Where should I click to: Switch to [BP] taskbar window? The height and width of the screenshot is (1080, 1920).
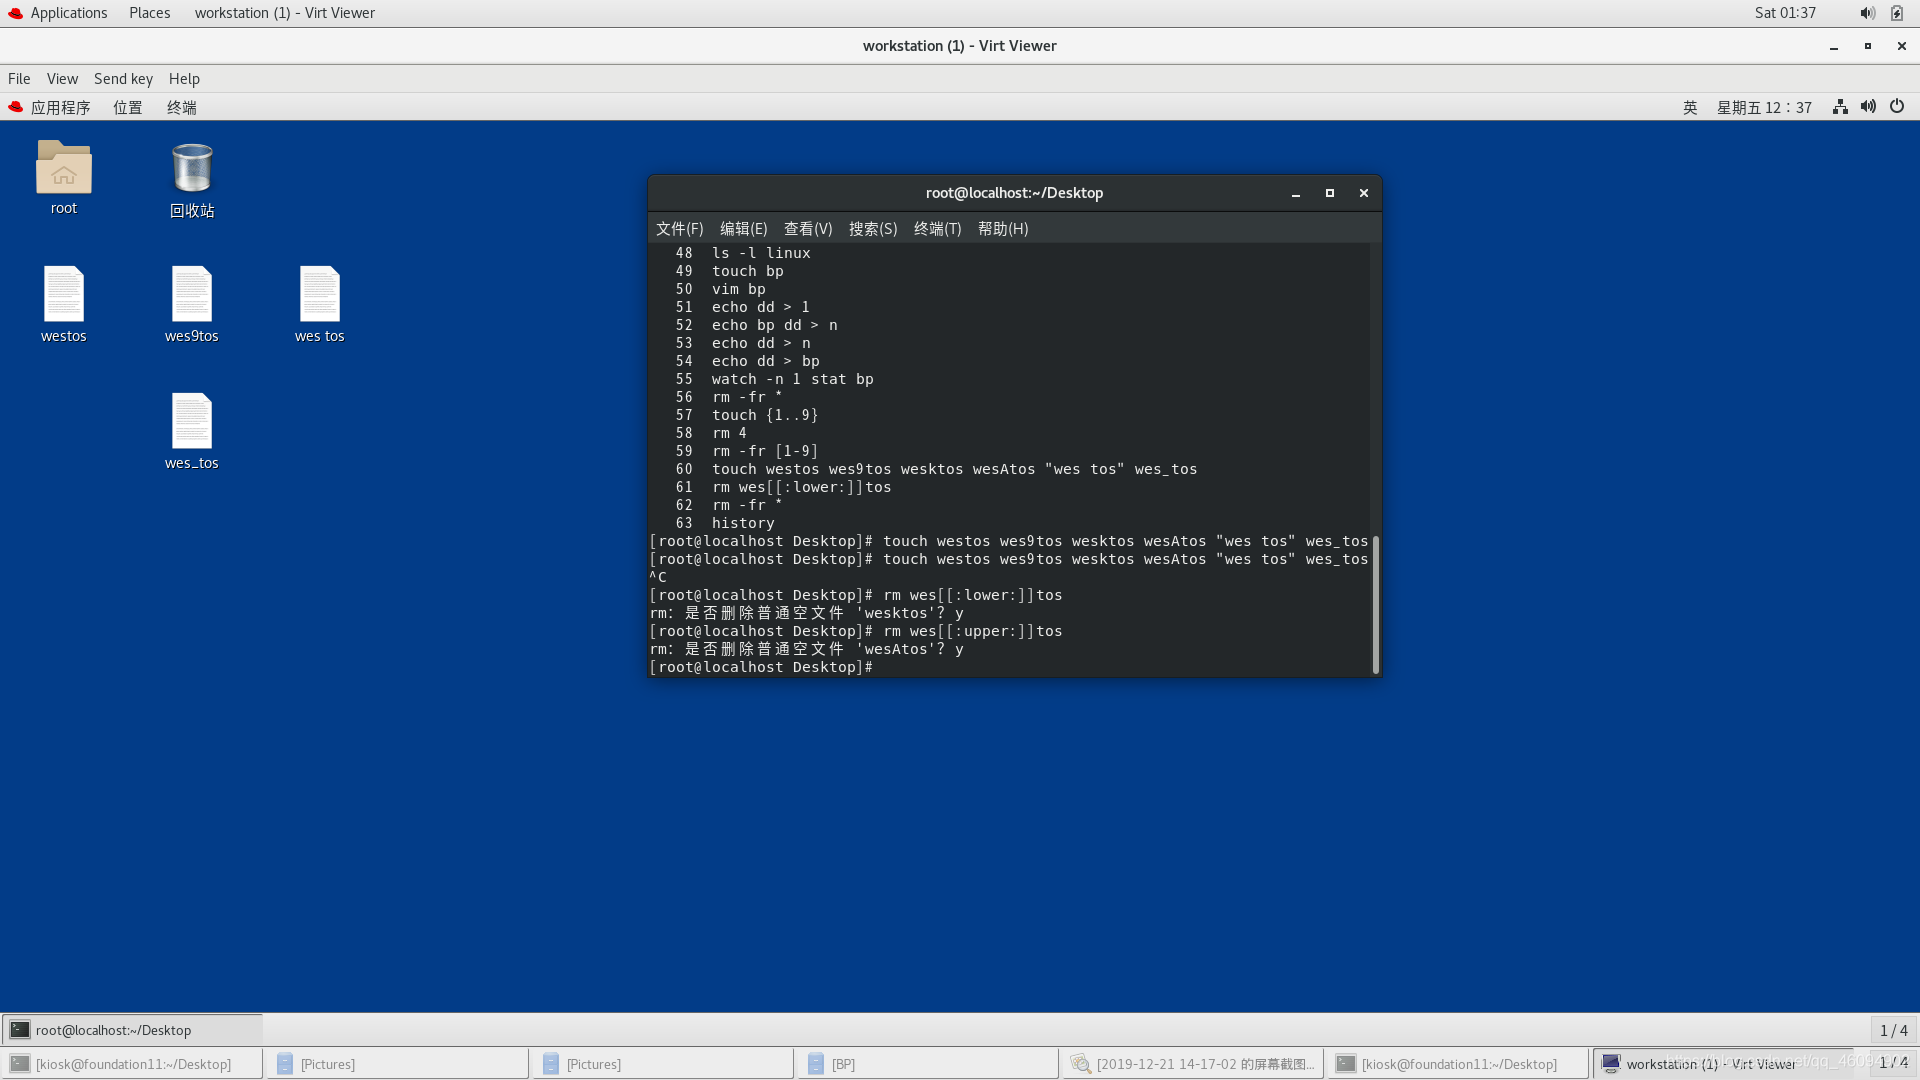click(x=843, y=1064)
